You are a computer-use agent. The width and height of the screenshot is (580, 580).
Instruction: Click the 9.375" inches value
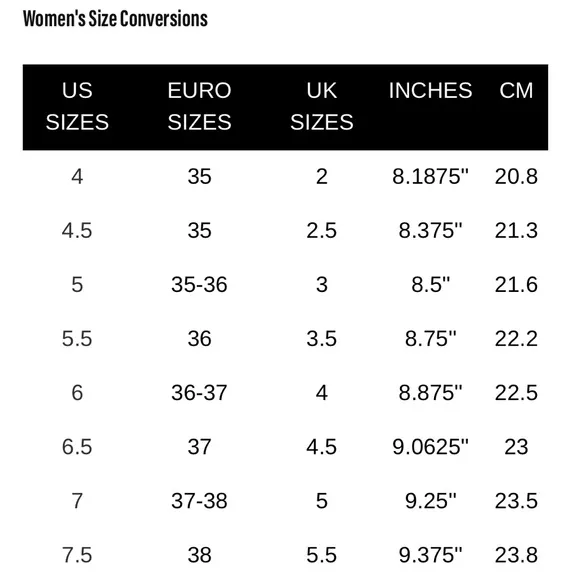[x=430, y=555]
